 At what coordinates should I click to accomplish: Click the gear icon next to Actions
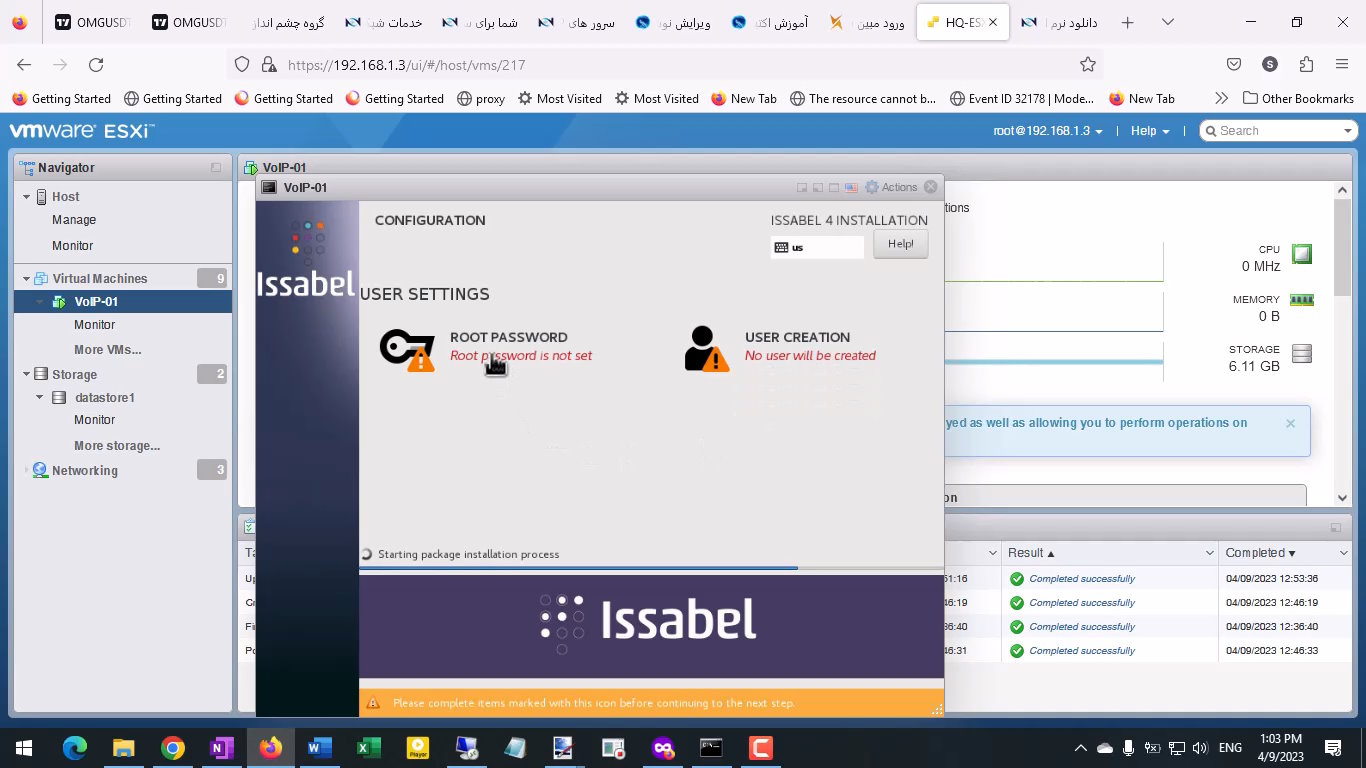(872, 187)
